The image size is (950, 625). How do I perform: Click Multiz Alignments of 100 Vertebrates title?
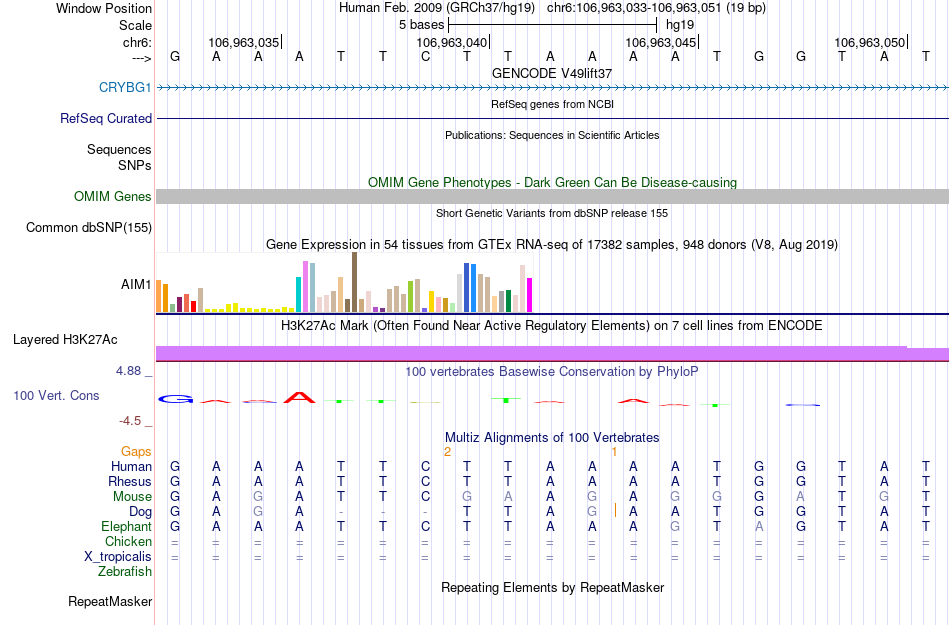click(552, 437)
